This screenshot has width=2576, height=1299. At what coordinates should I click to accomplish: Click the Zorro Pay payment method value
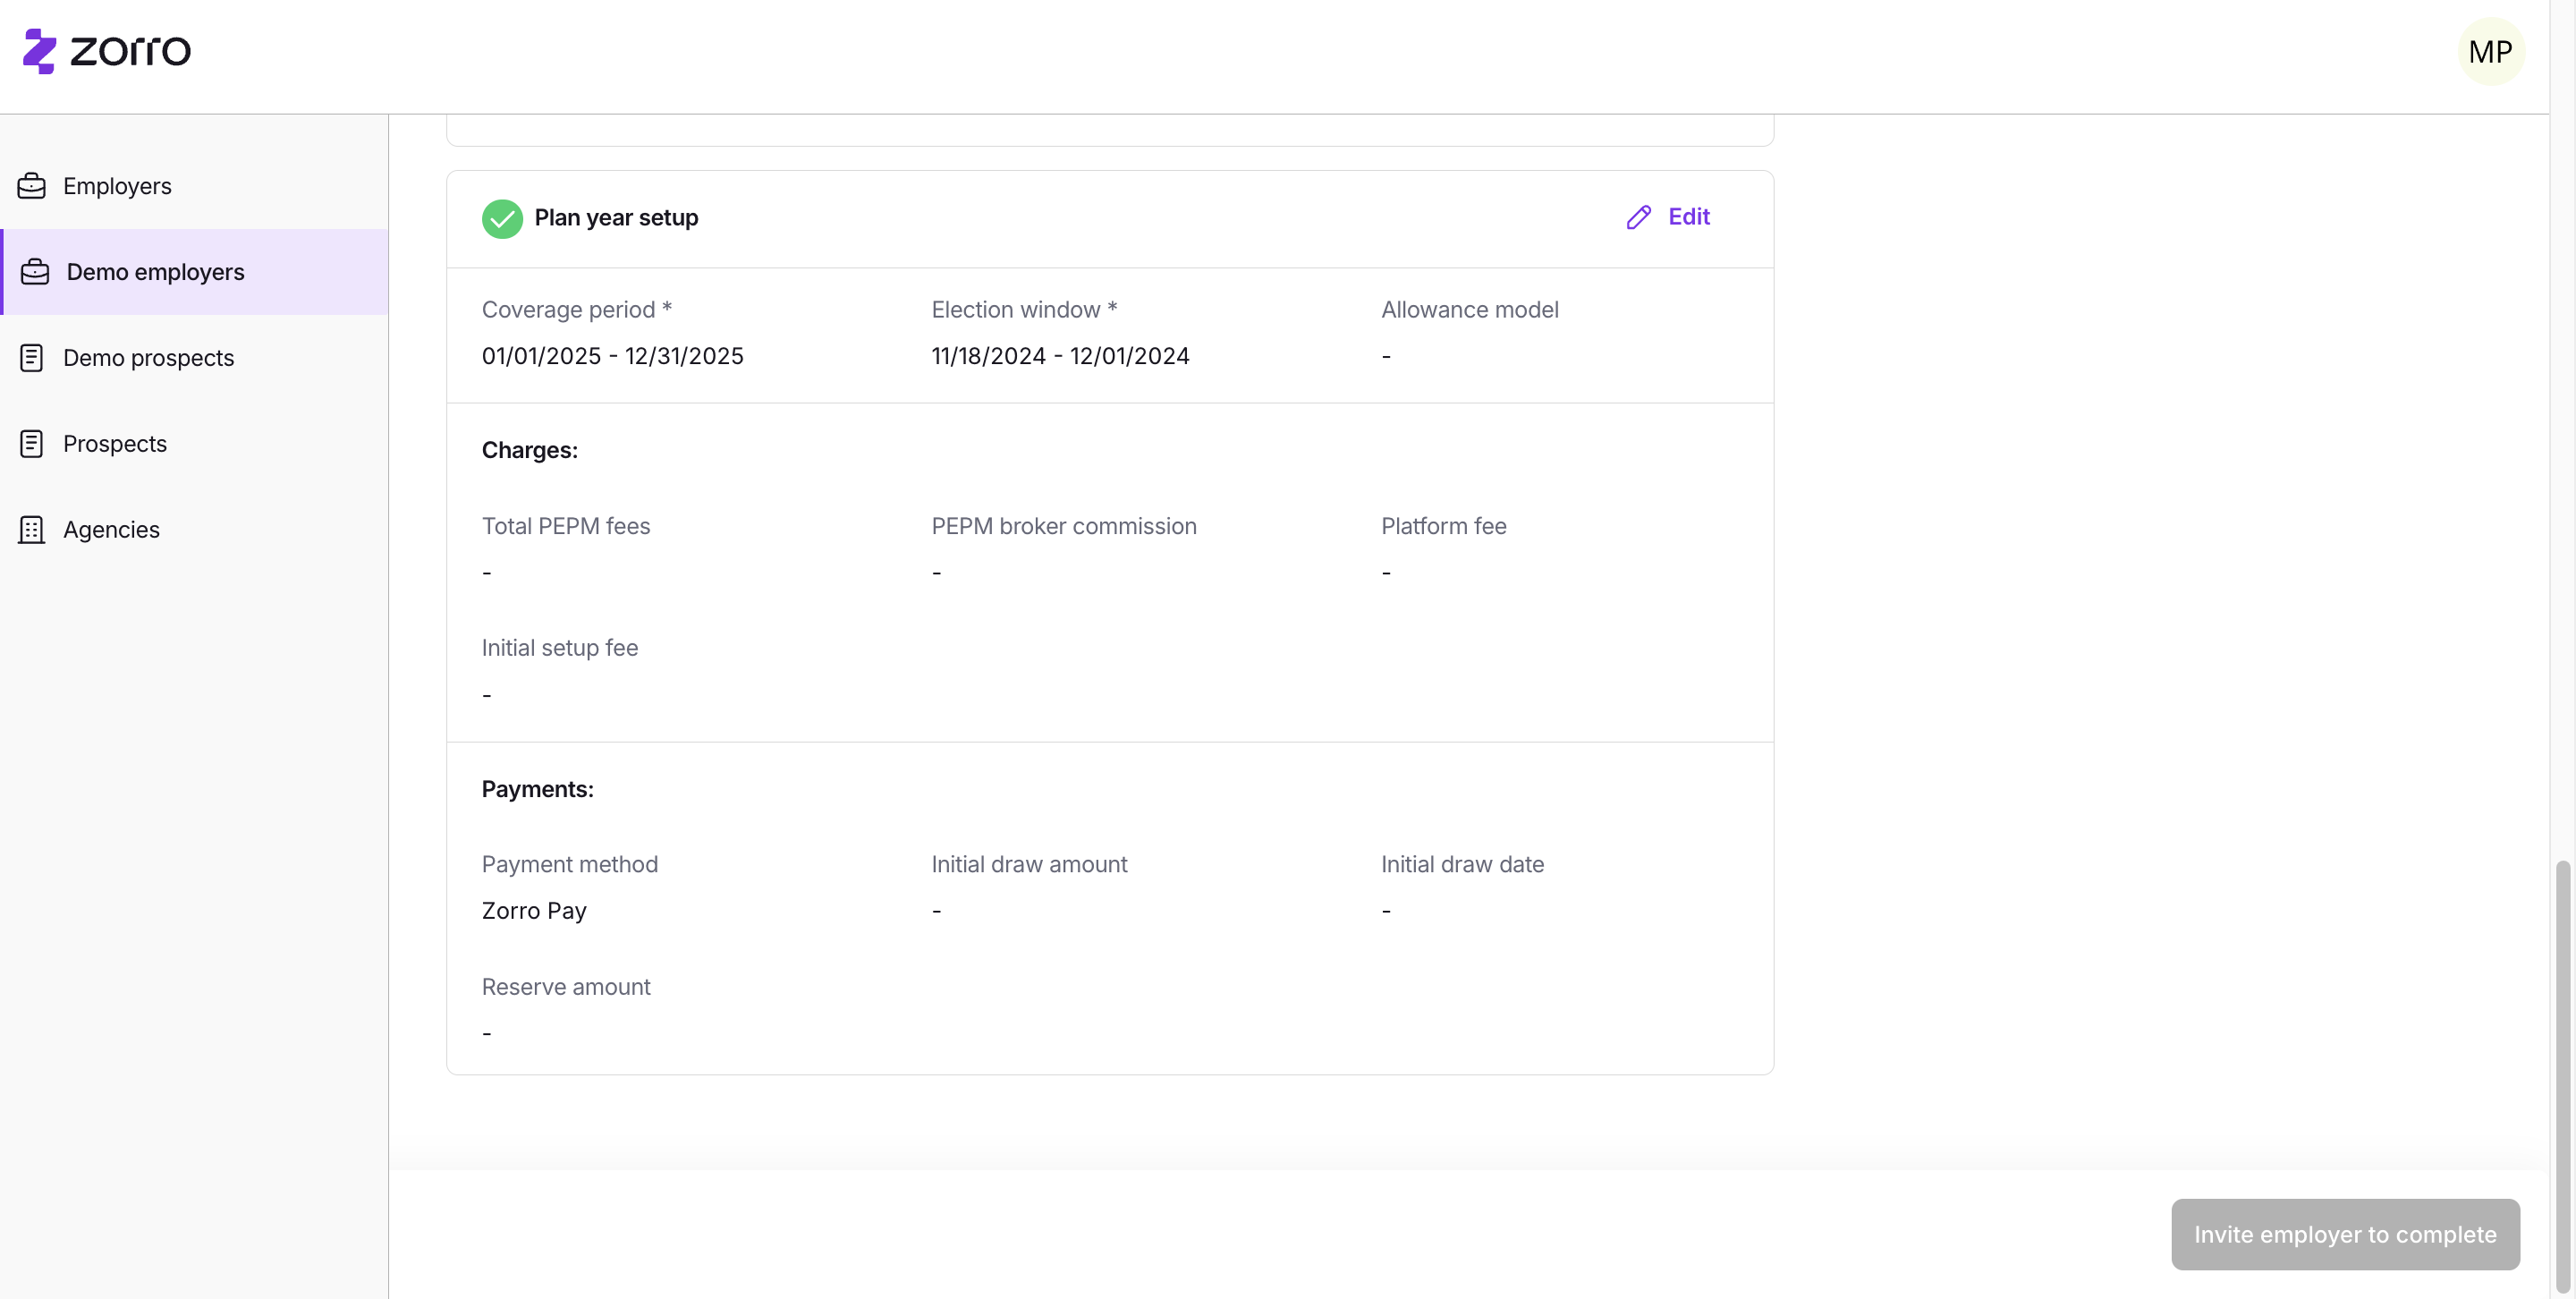pos(534,911)
